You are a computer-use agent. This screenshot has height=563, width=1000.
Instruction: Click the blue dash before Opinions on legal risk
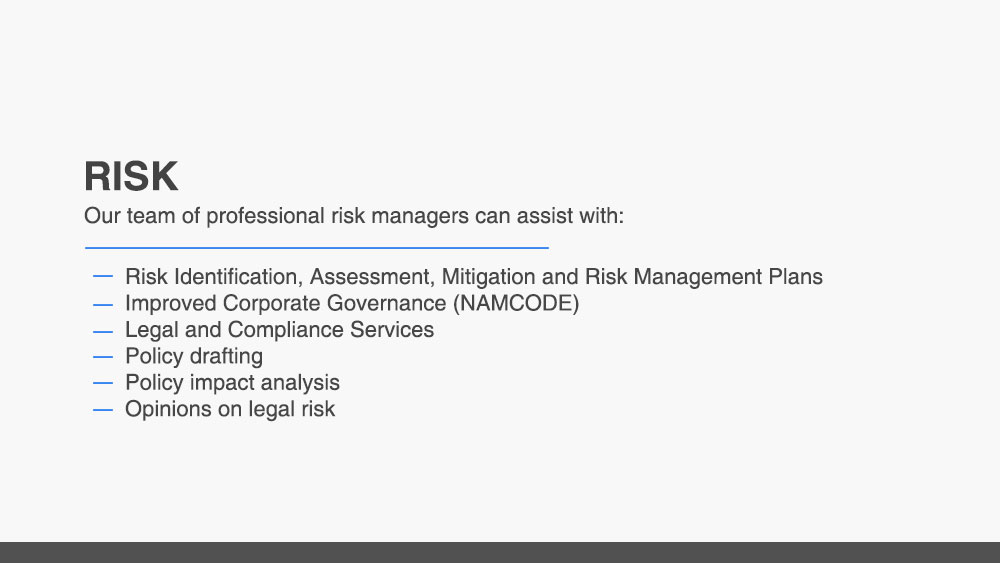[x=103, y=410]
